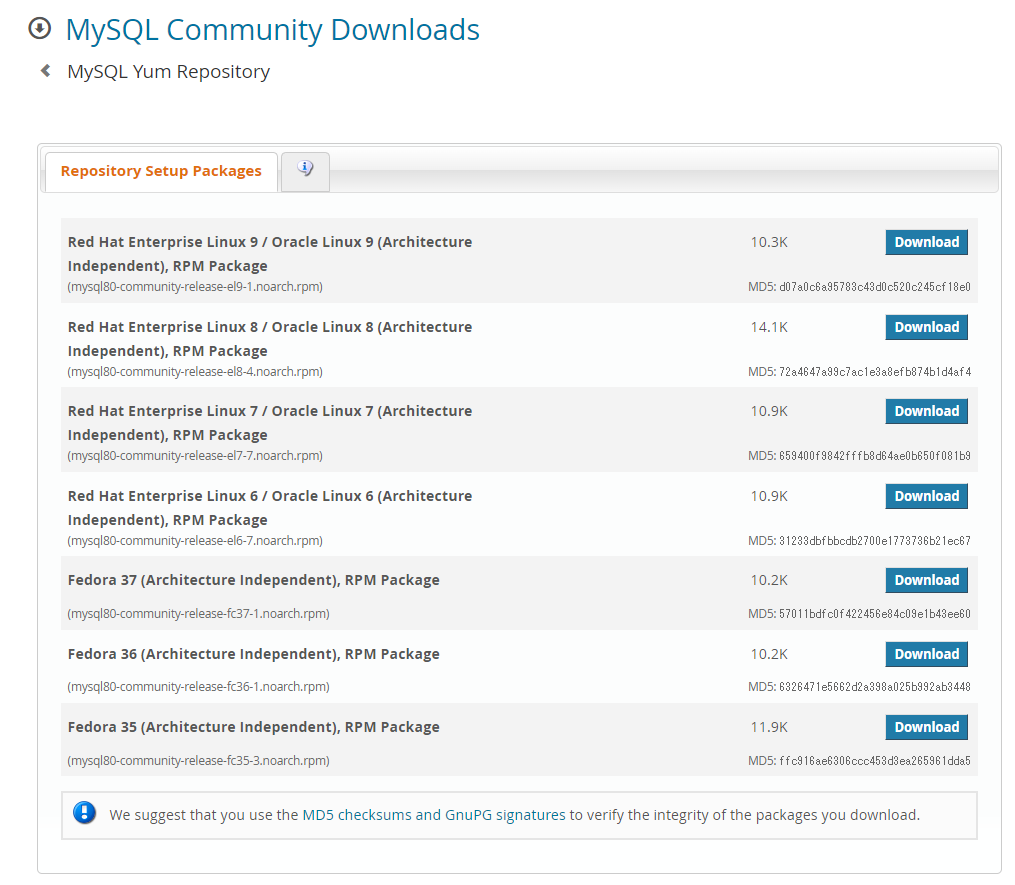The image size is (1015, 885).
Task: Click the 10.3K file size value
Action: click(x=769, y=242)
